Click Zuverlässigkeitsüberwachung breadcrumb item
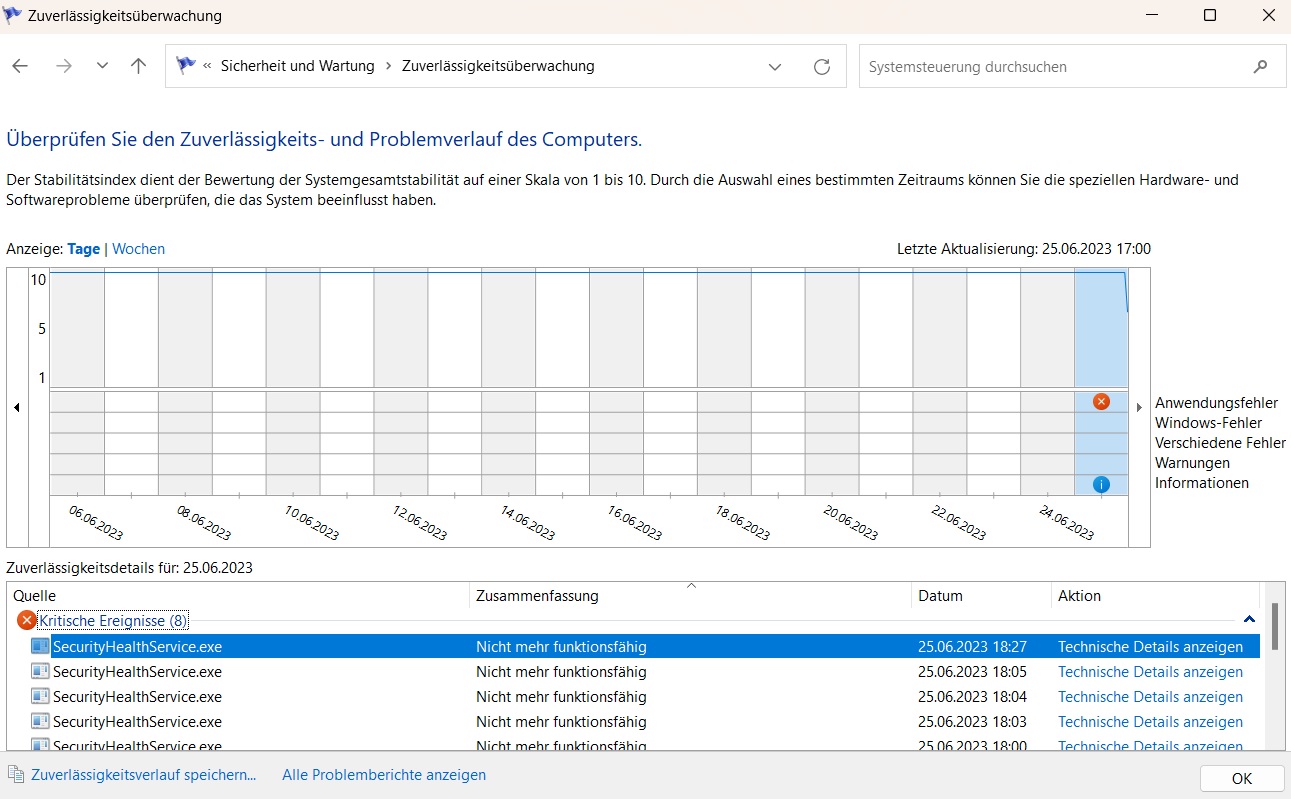Viewport: 1291px width, 799px height. [498, 66]
